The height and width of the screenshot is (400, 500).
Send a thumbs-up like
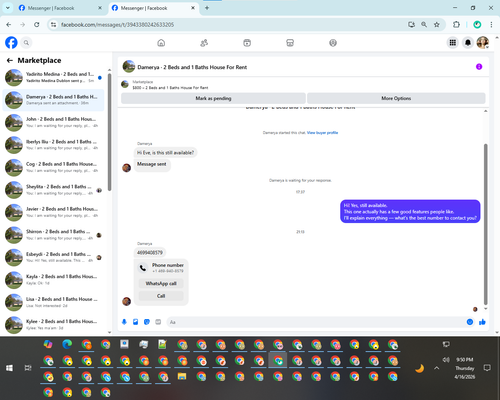click(482, 322)
